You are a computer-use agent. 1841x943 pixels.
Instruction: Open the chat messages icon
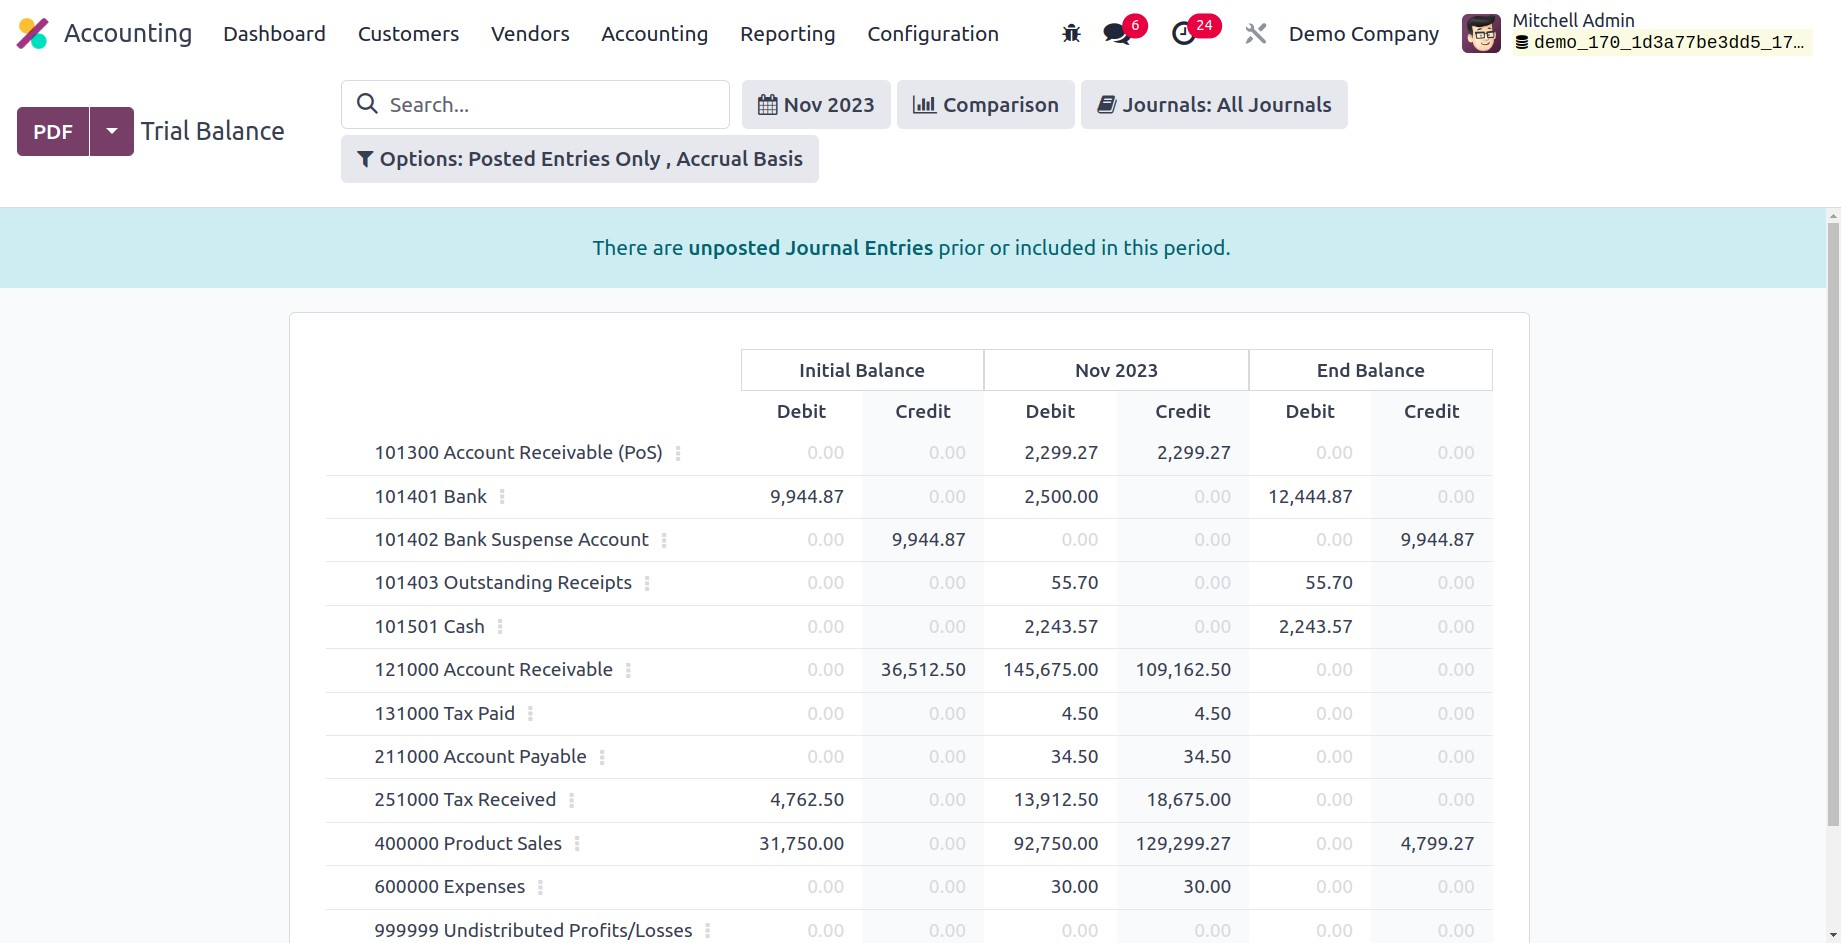point(1116,34)
